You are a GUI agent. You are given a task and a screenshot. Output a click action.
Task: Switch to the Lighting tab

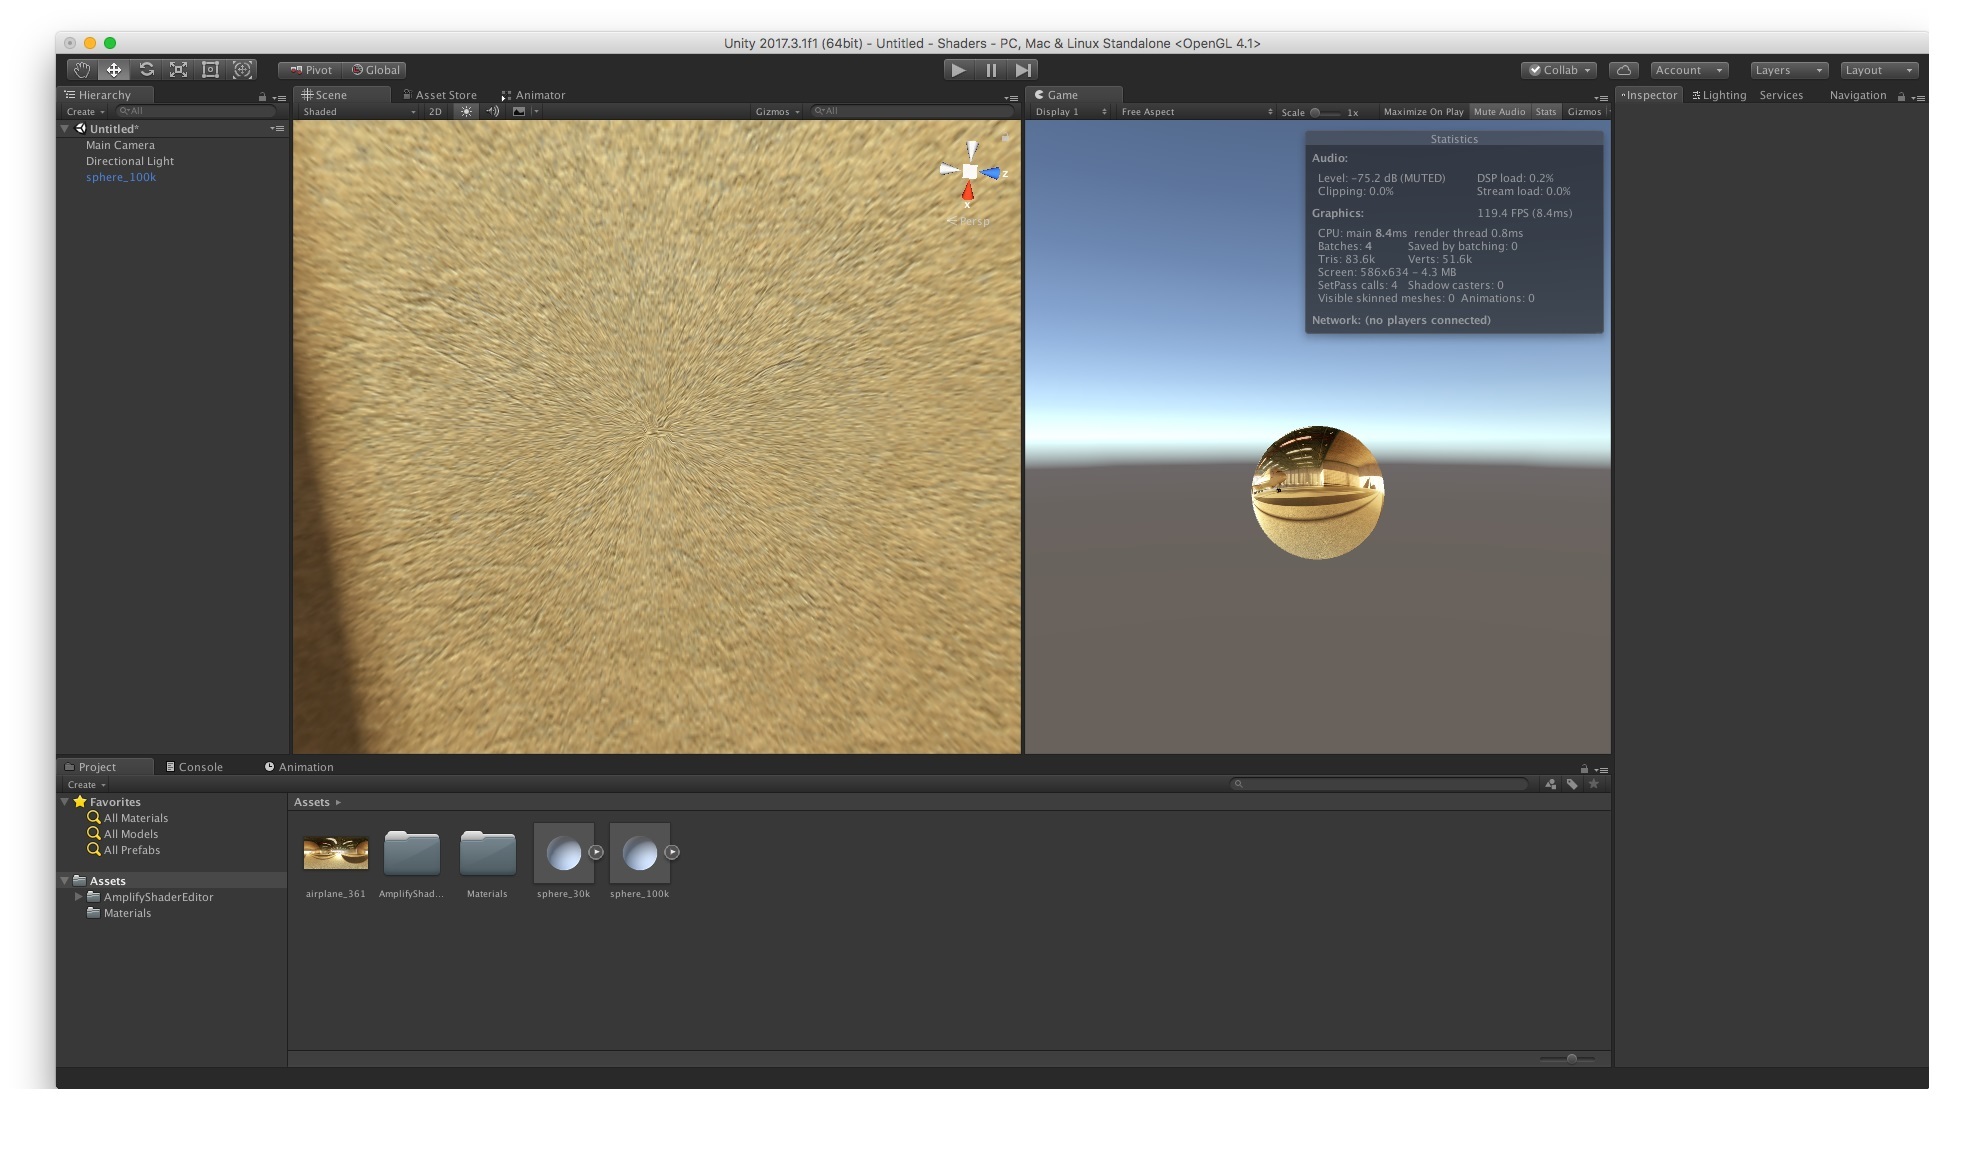click(1718, 94)
